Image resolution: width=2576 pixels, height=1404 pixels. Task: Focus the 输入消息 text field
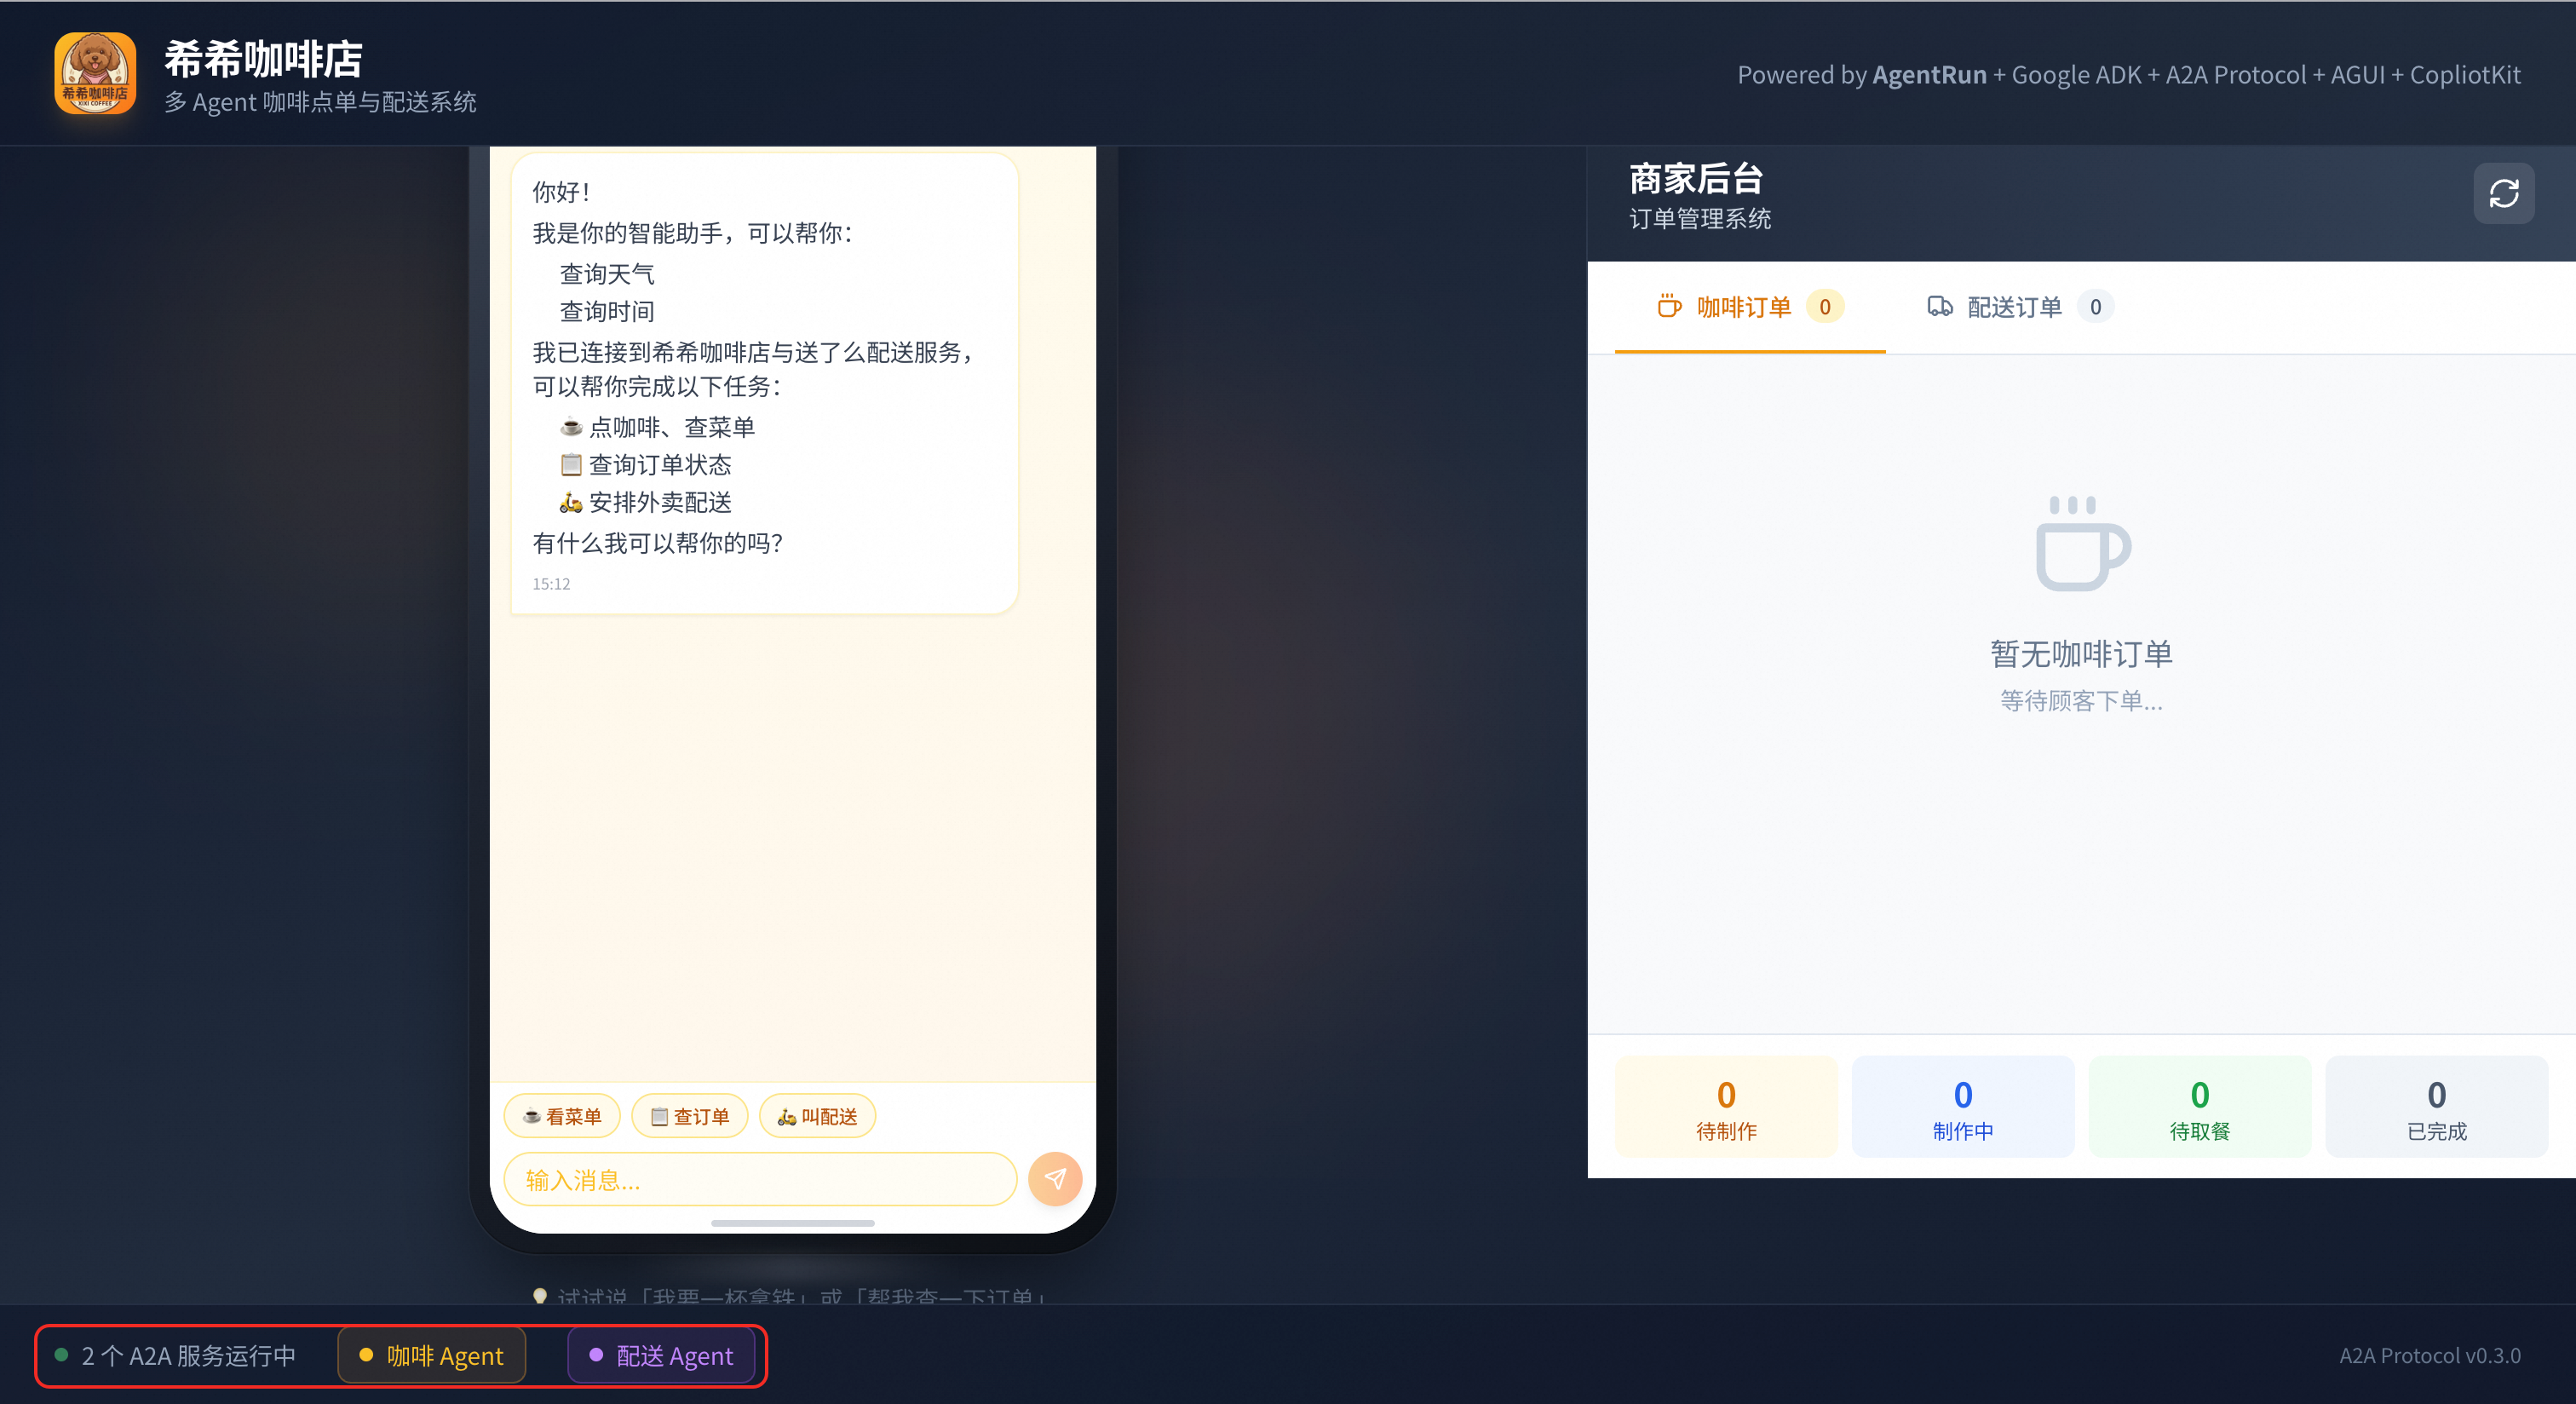point(760,1180)
